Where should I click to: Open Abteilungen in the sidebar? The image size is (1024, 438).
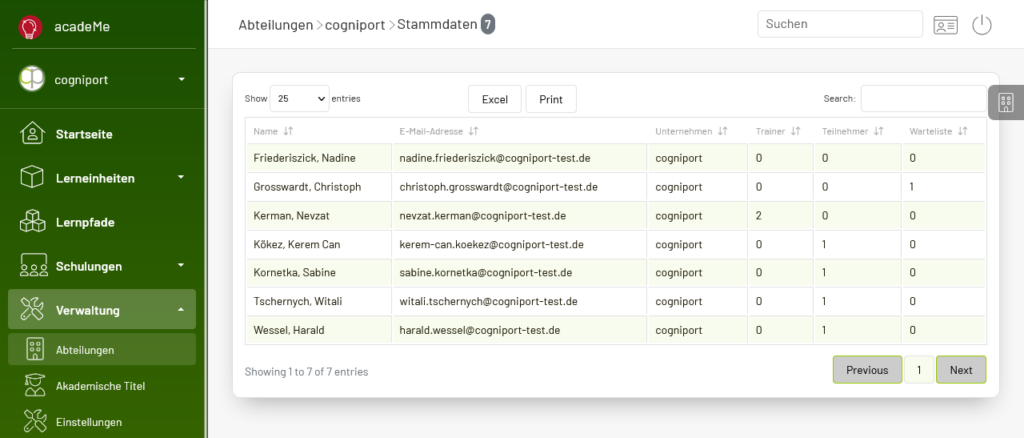tap(102, 349)
